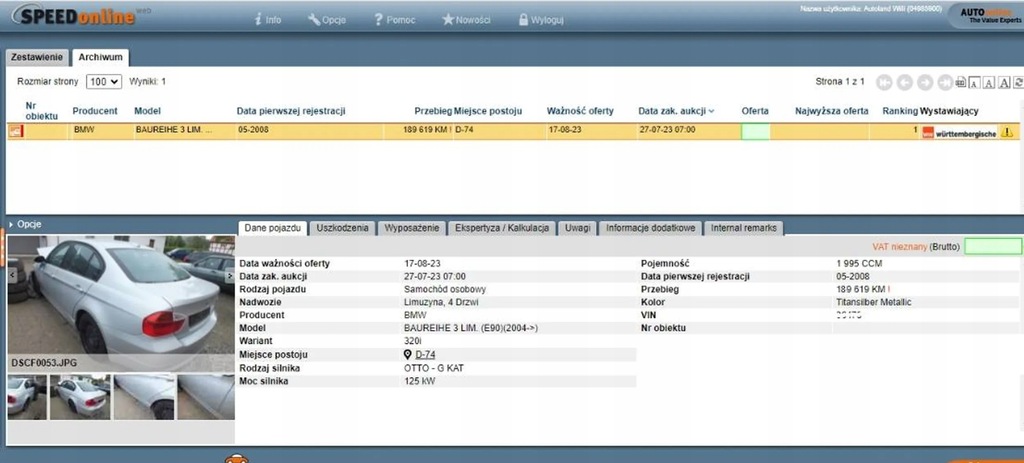Go to the next results page
The width and height of the screenshot is (1024, 463).
[x=924, y=82]
